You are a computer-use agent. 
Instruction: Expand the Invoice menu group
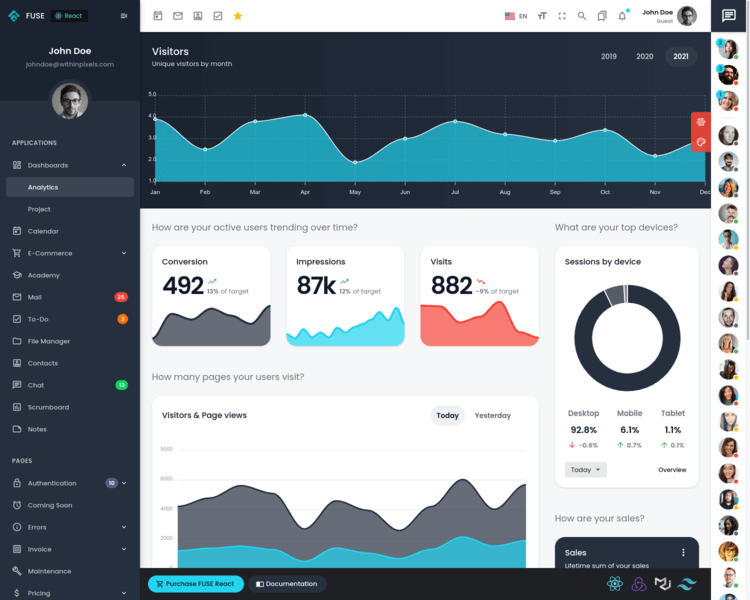70,549
